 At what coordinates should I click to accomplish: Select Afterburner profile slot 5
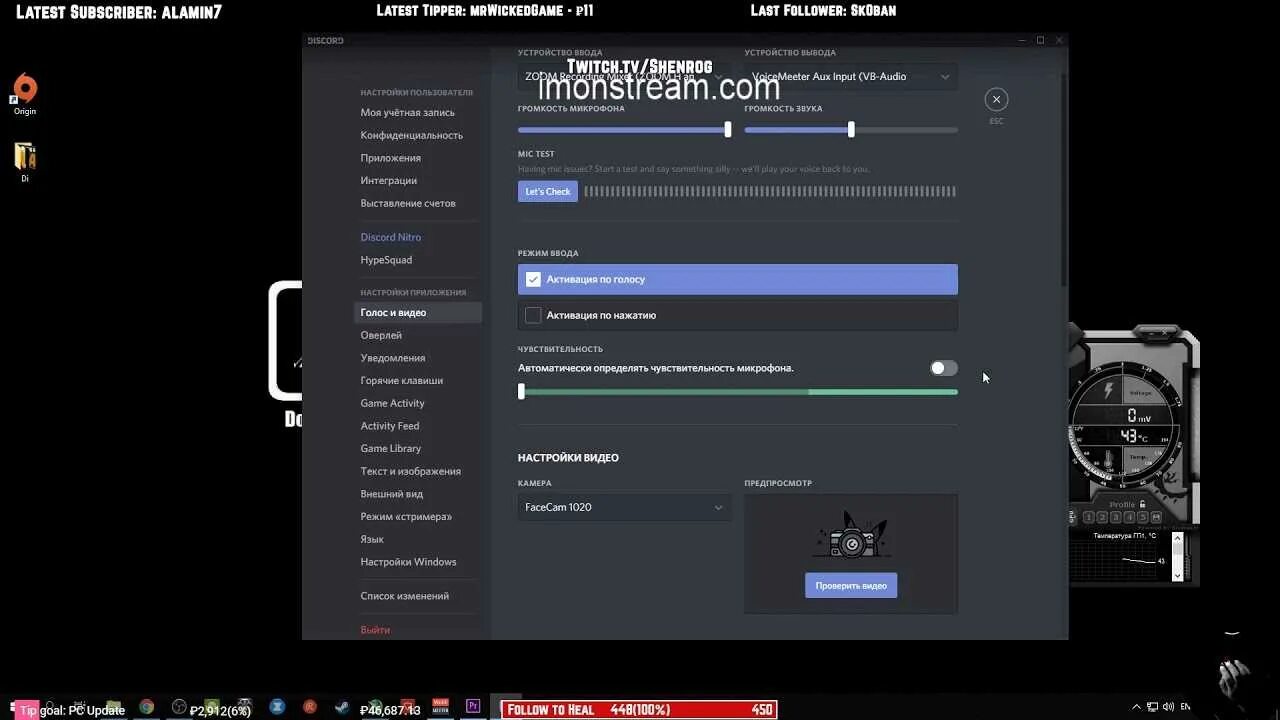(1144, 517)
